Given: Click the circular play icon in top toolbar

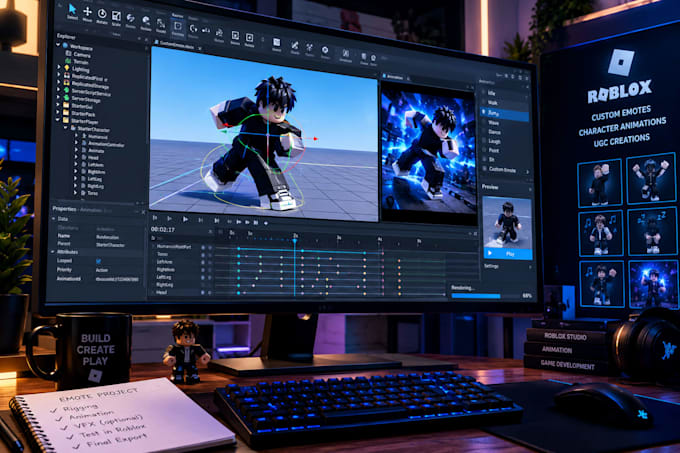Looking at the screenshot, I should coord(325,50).
